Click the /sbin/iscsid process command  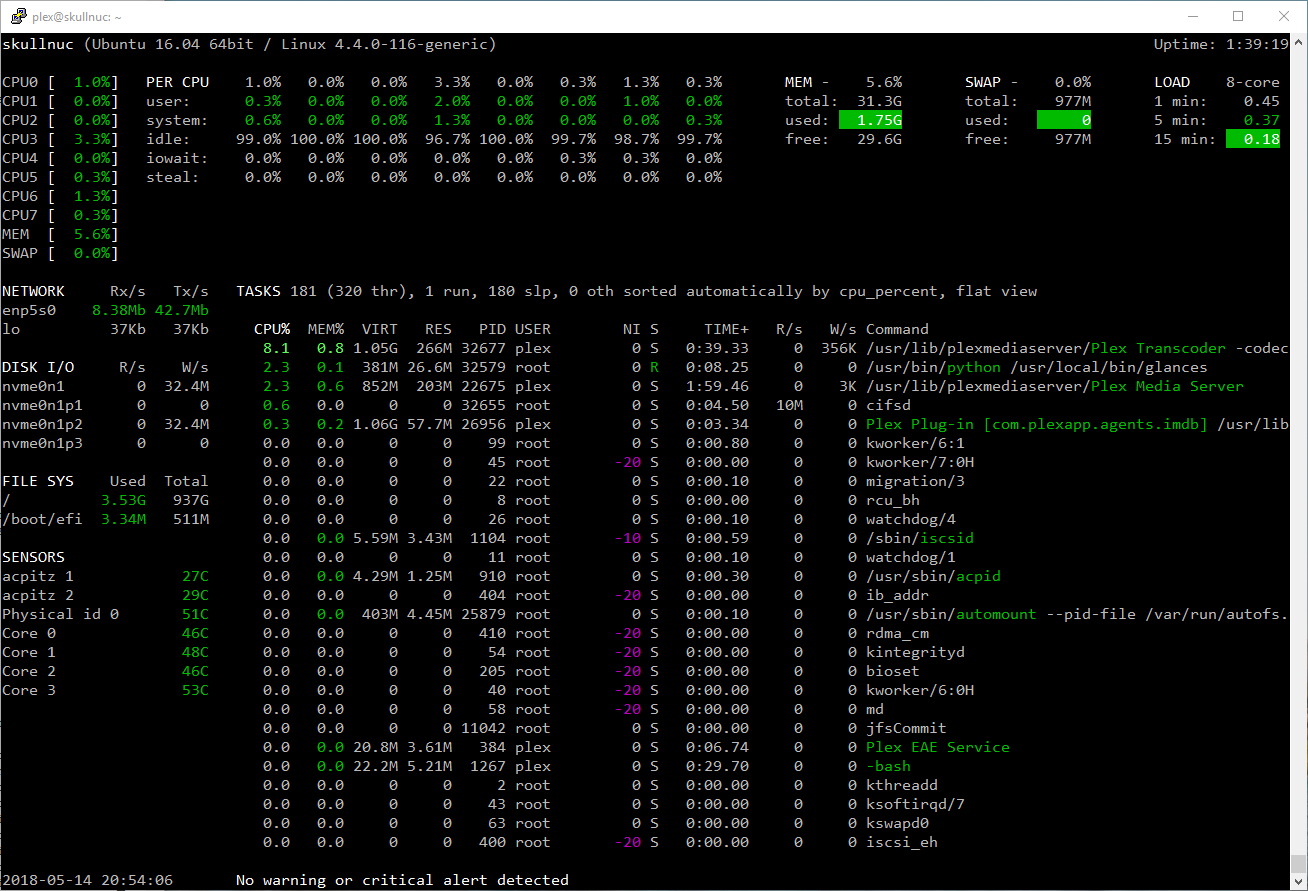coord(920,538)
